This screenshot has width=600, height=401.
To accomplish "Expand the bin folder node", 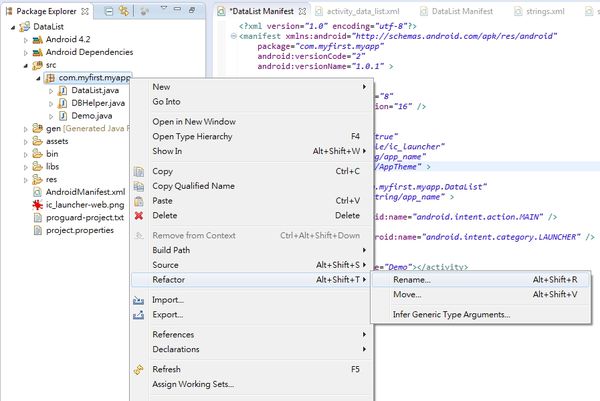I will click(x=26, y=155).
